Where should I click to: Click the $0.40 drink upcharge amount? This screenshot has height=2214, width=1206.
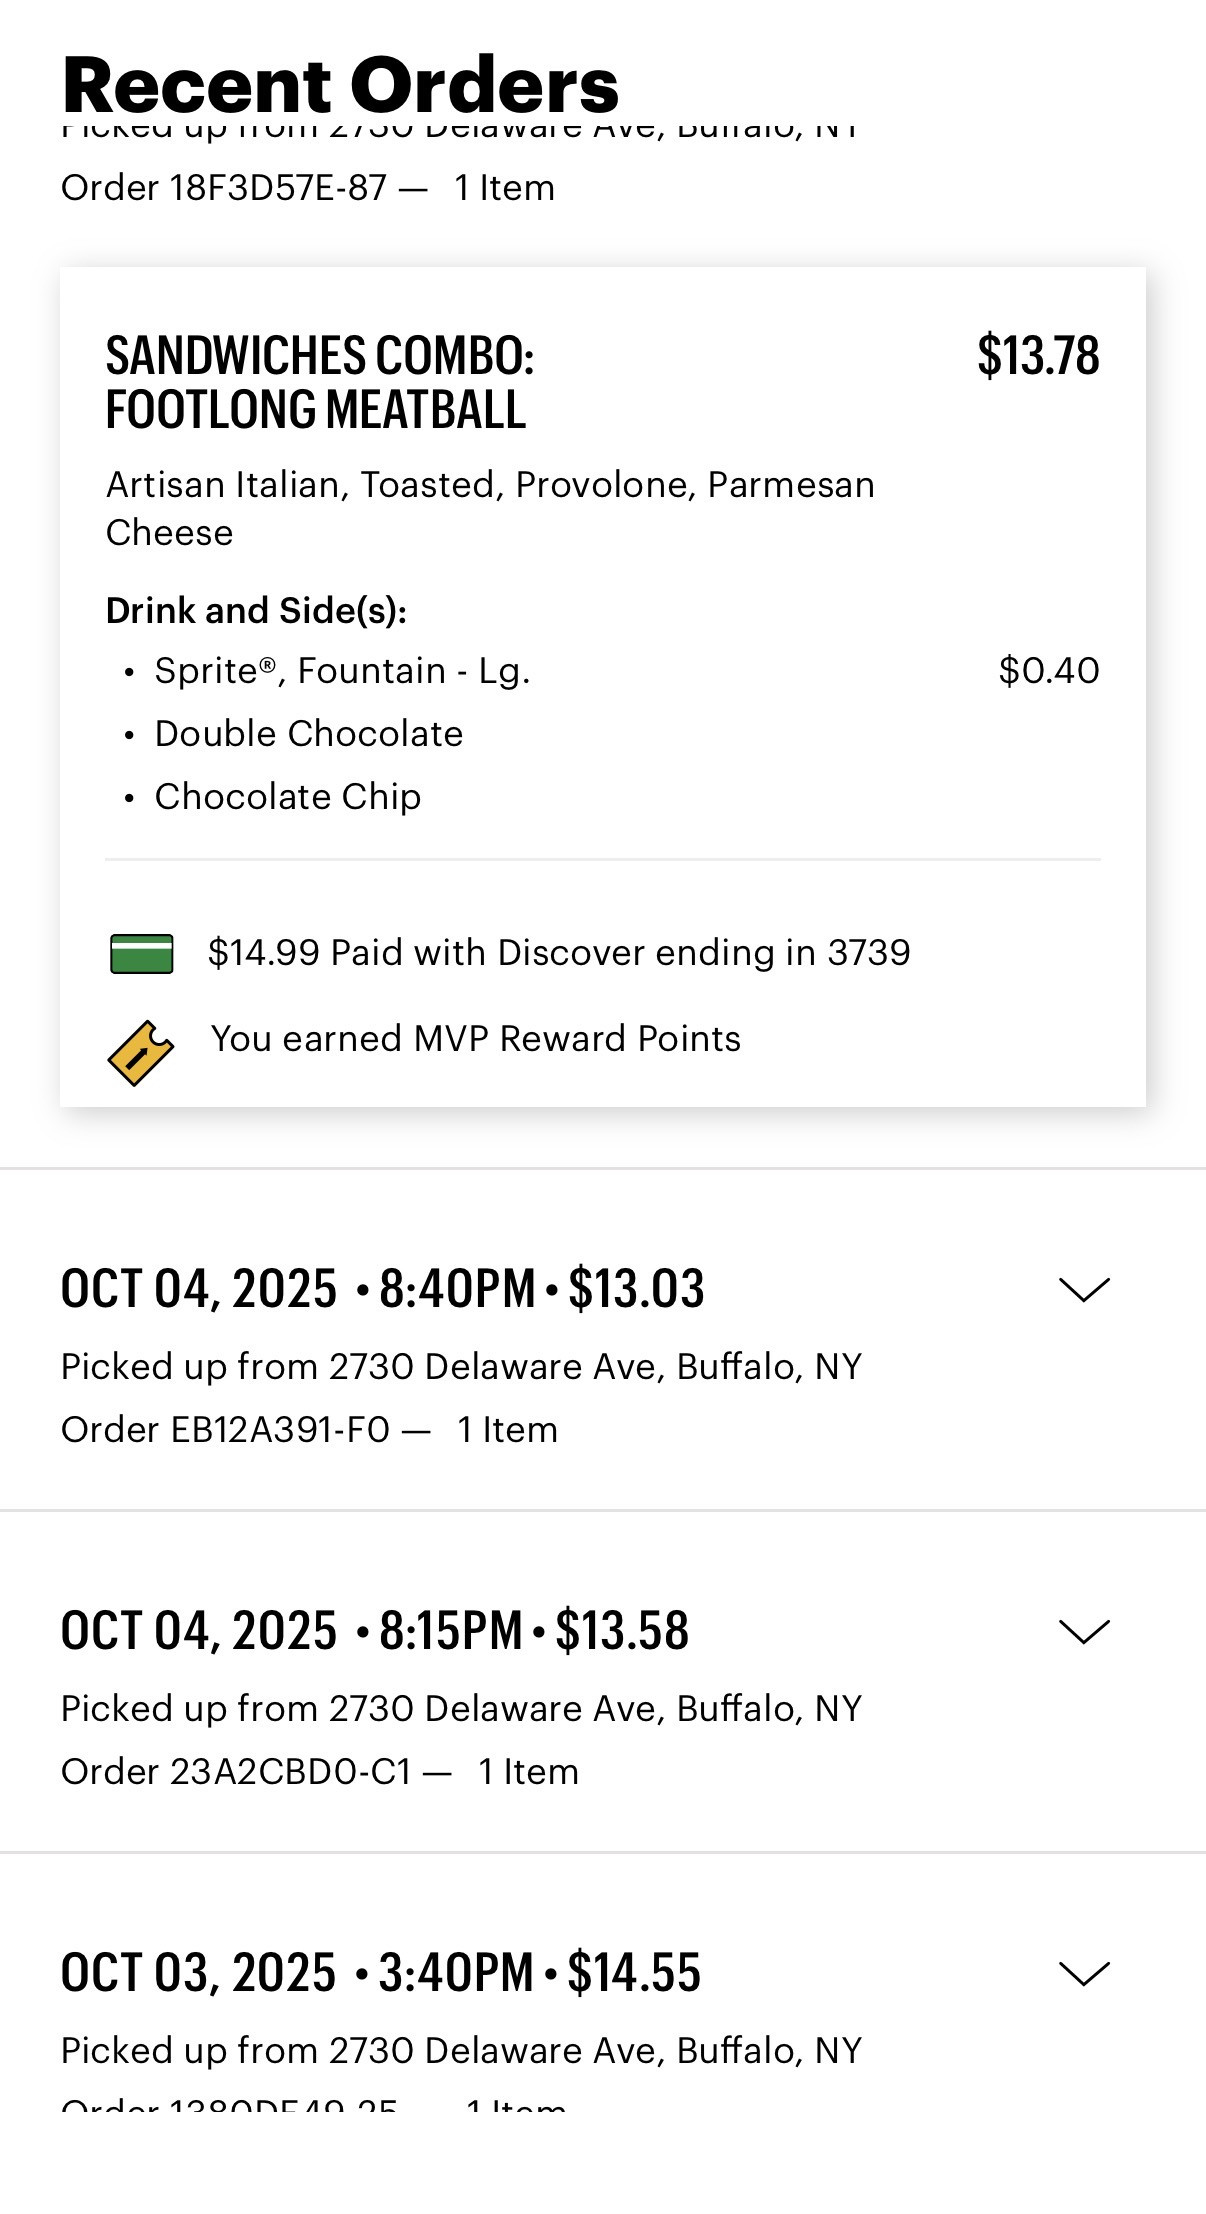(x=1049, y=671)
